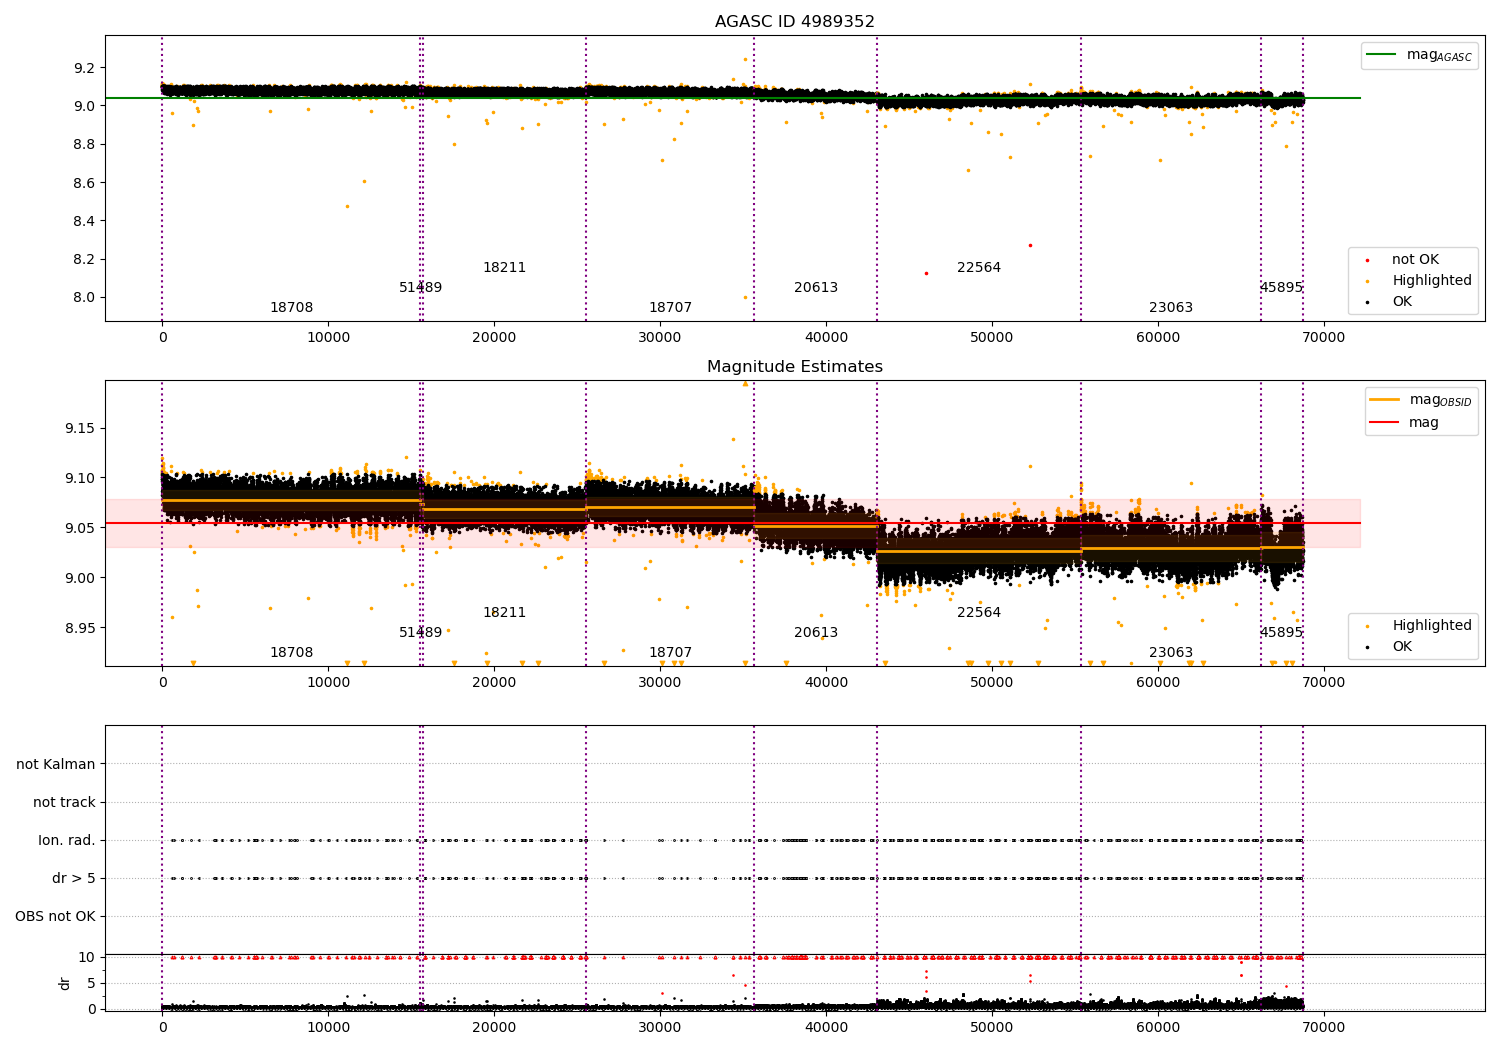
Task: Select the orange mag OBSID legend entry
Action: pos(1420,400)
